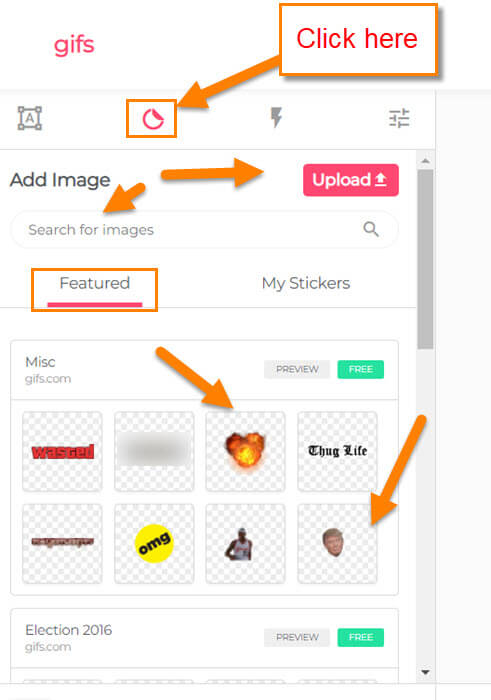
Task: Click the magnifier search icon
Action: [371, 229]
